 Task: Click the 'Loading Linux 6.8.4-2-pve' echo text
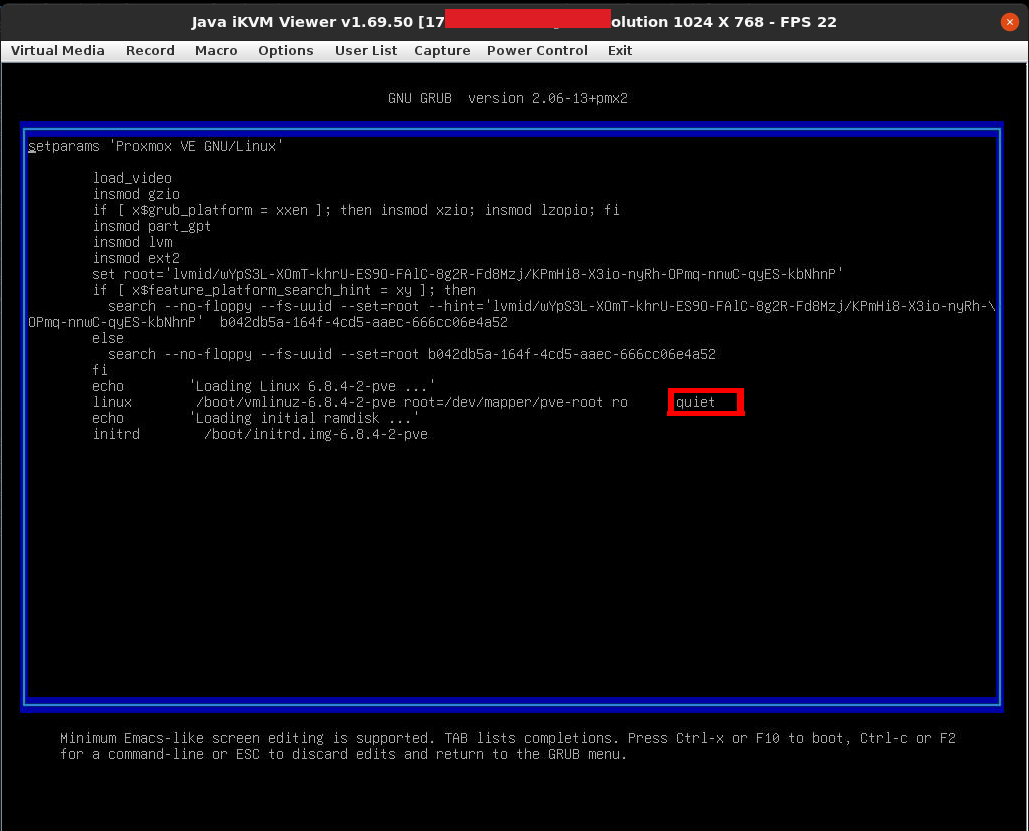coord(312,386)
